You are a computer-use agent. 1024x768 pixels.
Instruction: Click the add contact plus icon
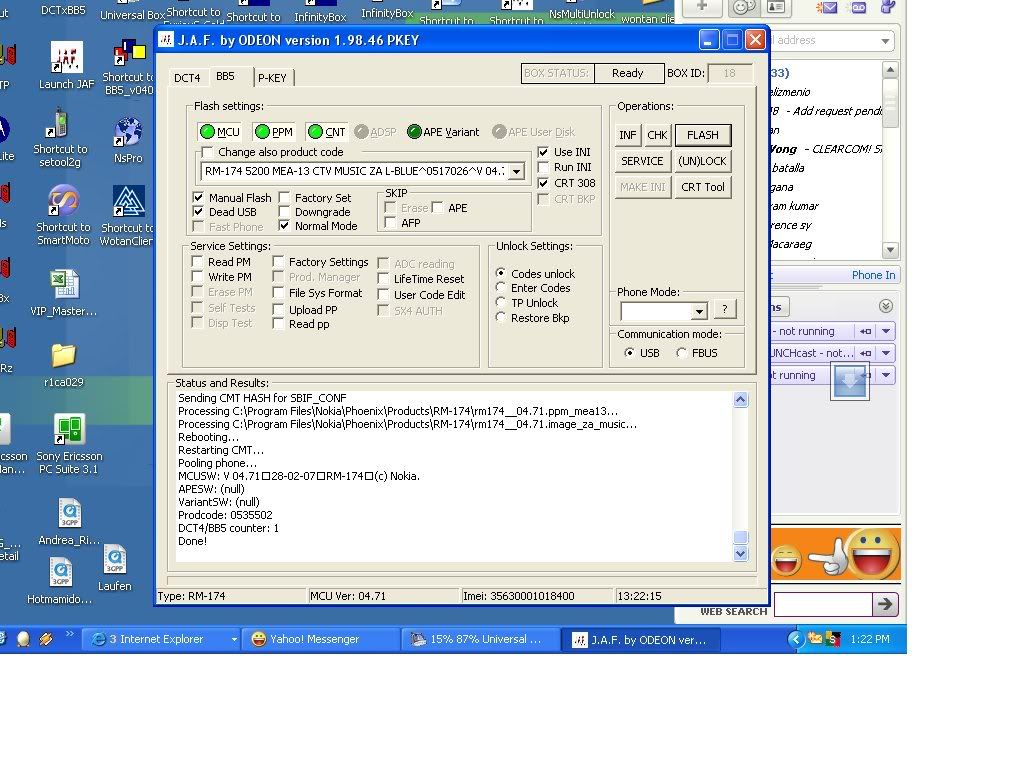pos(702,7)
